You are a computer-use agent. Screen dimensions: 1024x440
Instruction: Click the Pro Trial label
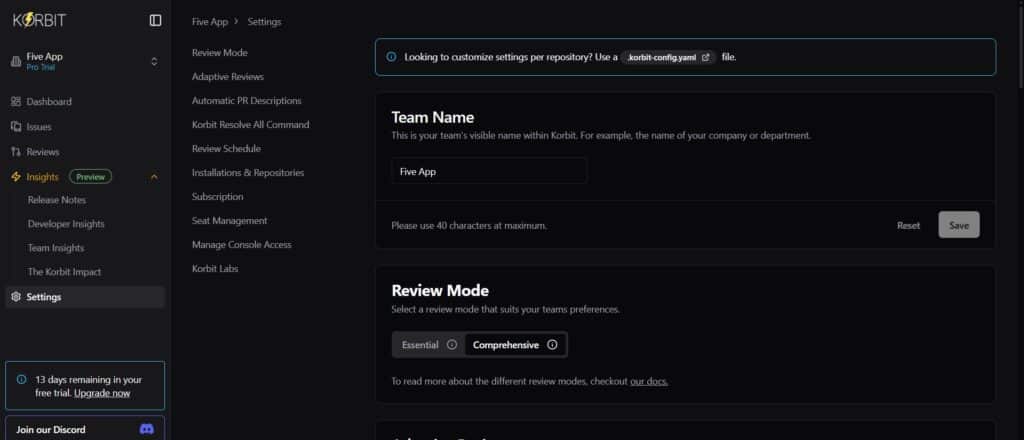click(40, 67)
